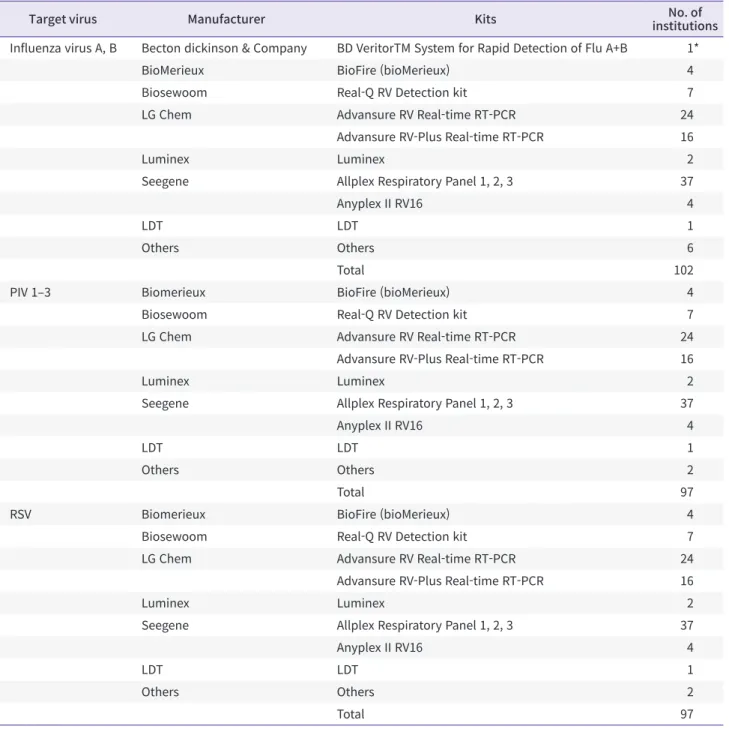Image resolution: width=729 pixels, height=729 pixels.
Task: Click the "RSV" target virus cell
Action: 20,515
